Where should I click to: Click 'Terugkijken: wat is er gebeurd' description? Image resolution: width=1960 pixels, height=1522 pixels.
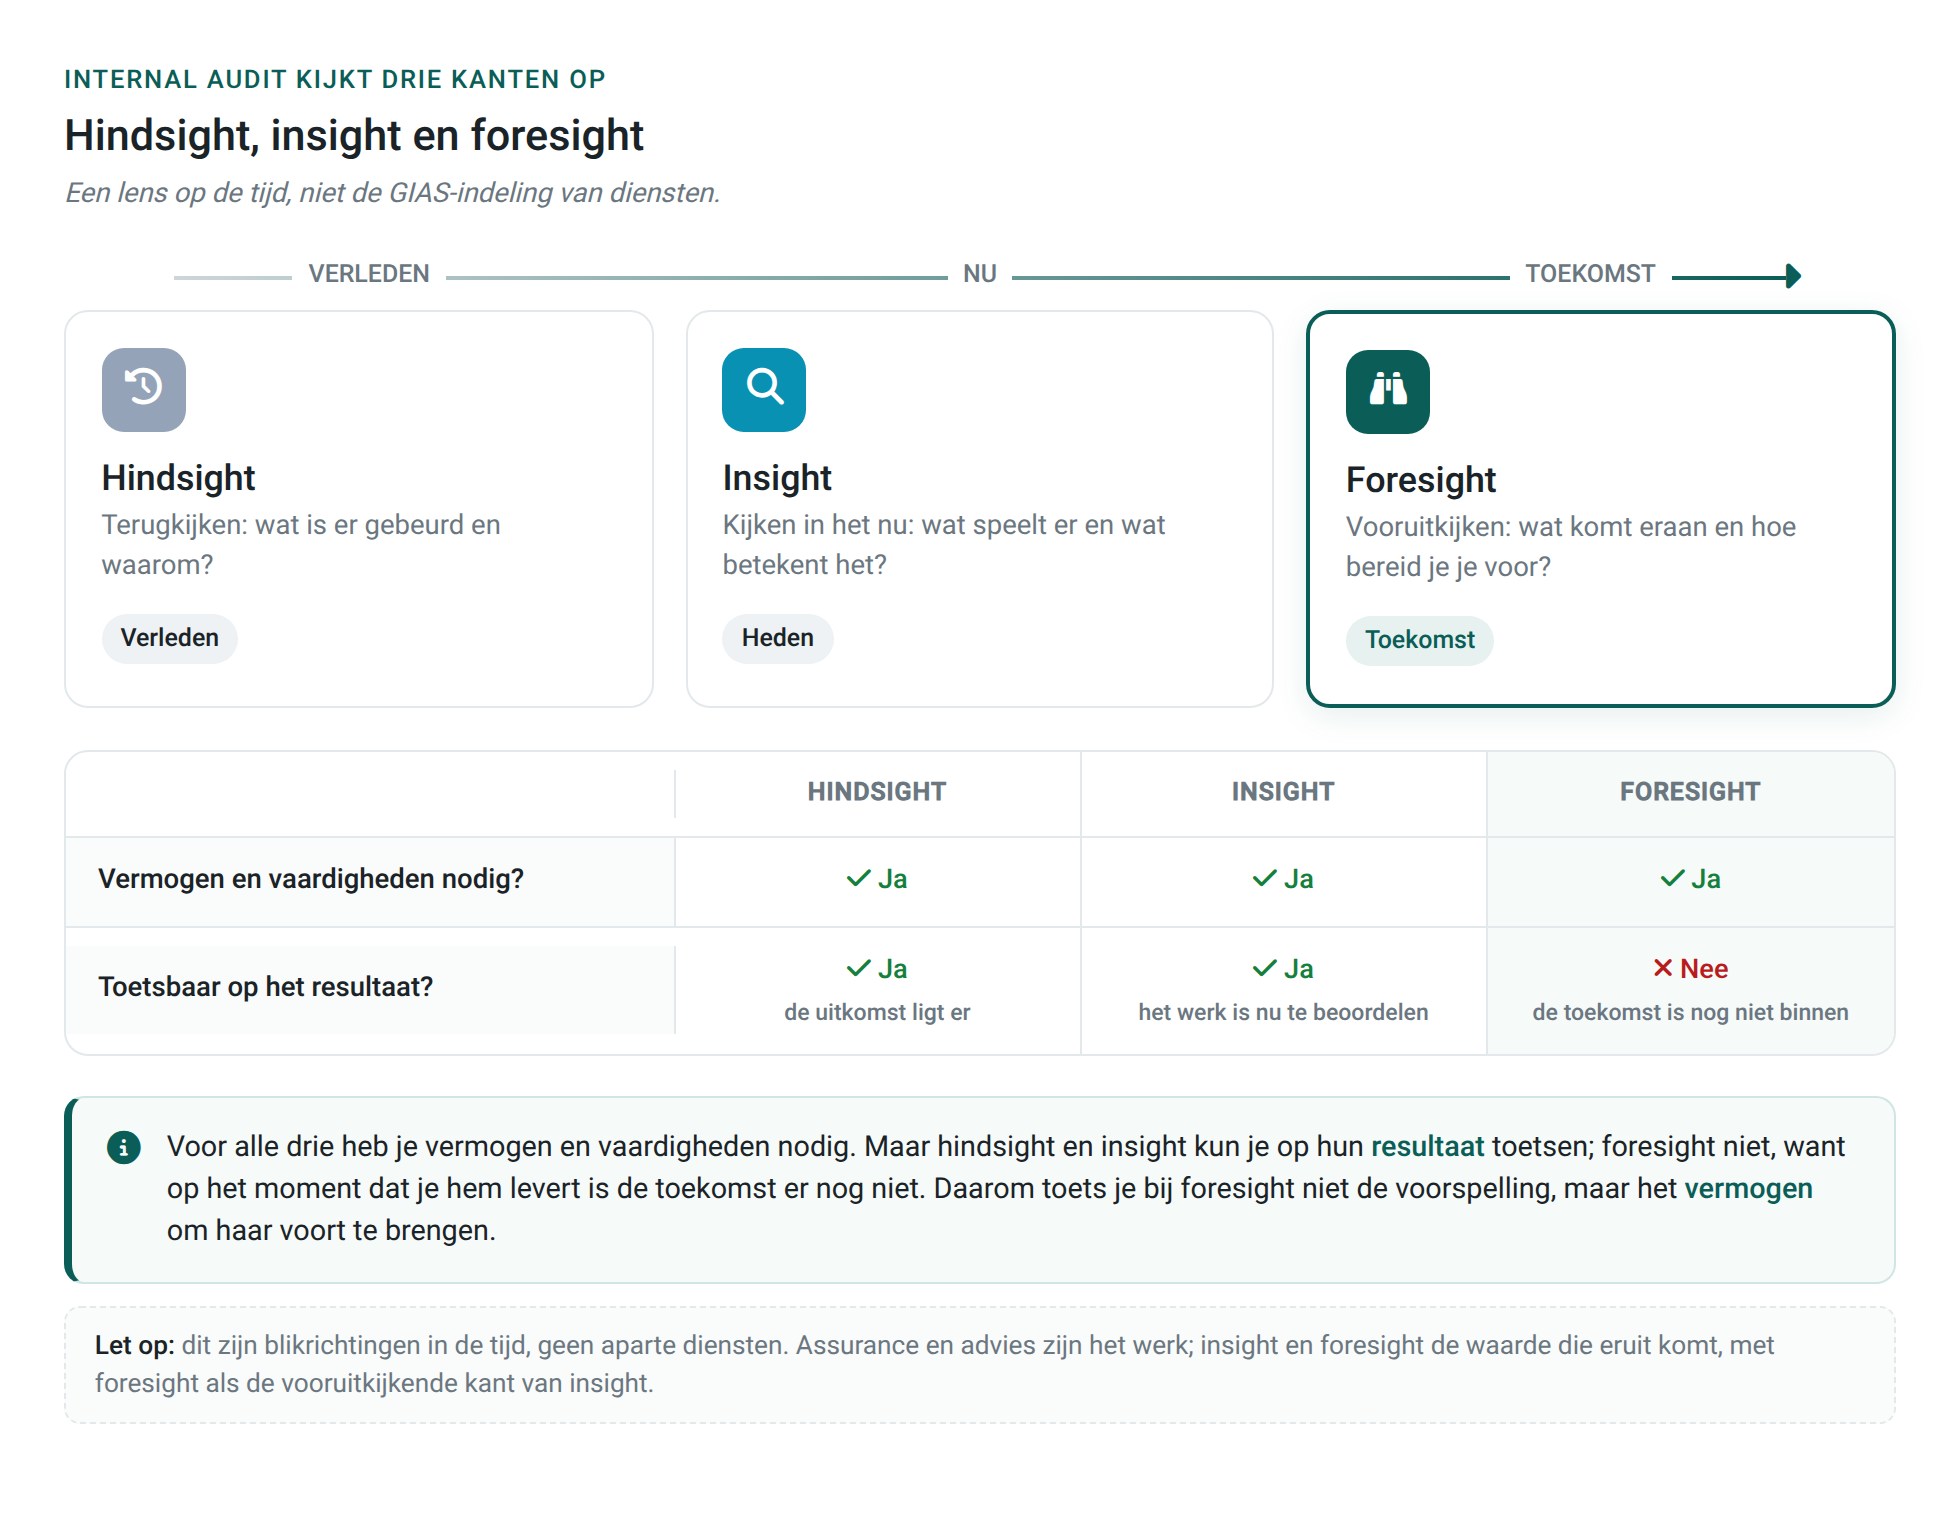(x=301, y=545)
